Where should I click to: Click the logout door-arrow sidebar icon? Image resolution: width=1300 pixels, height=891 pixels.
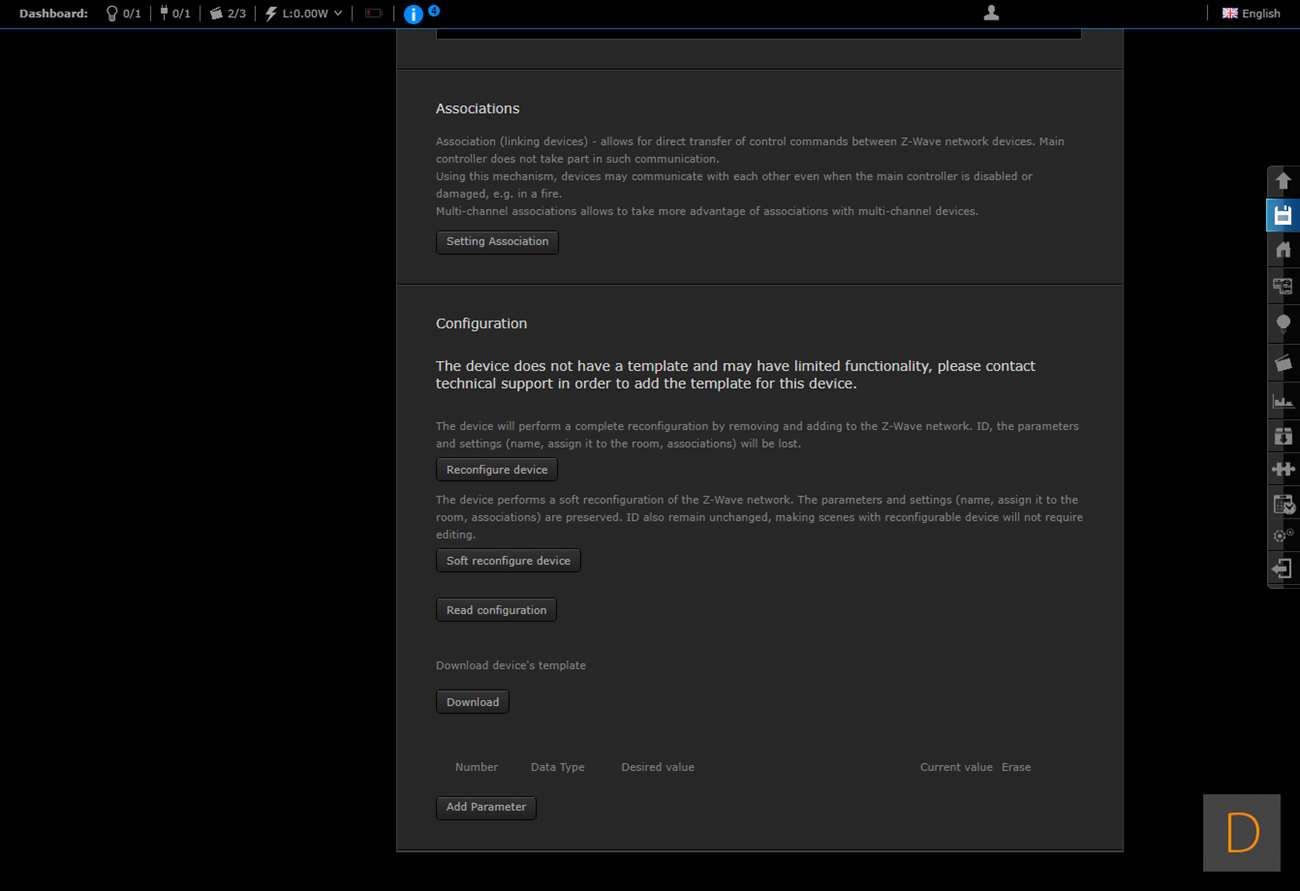click(1283, 569)
